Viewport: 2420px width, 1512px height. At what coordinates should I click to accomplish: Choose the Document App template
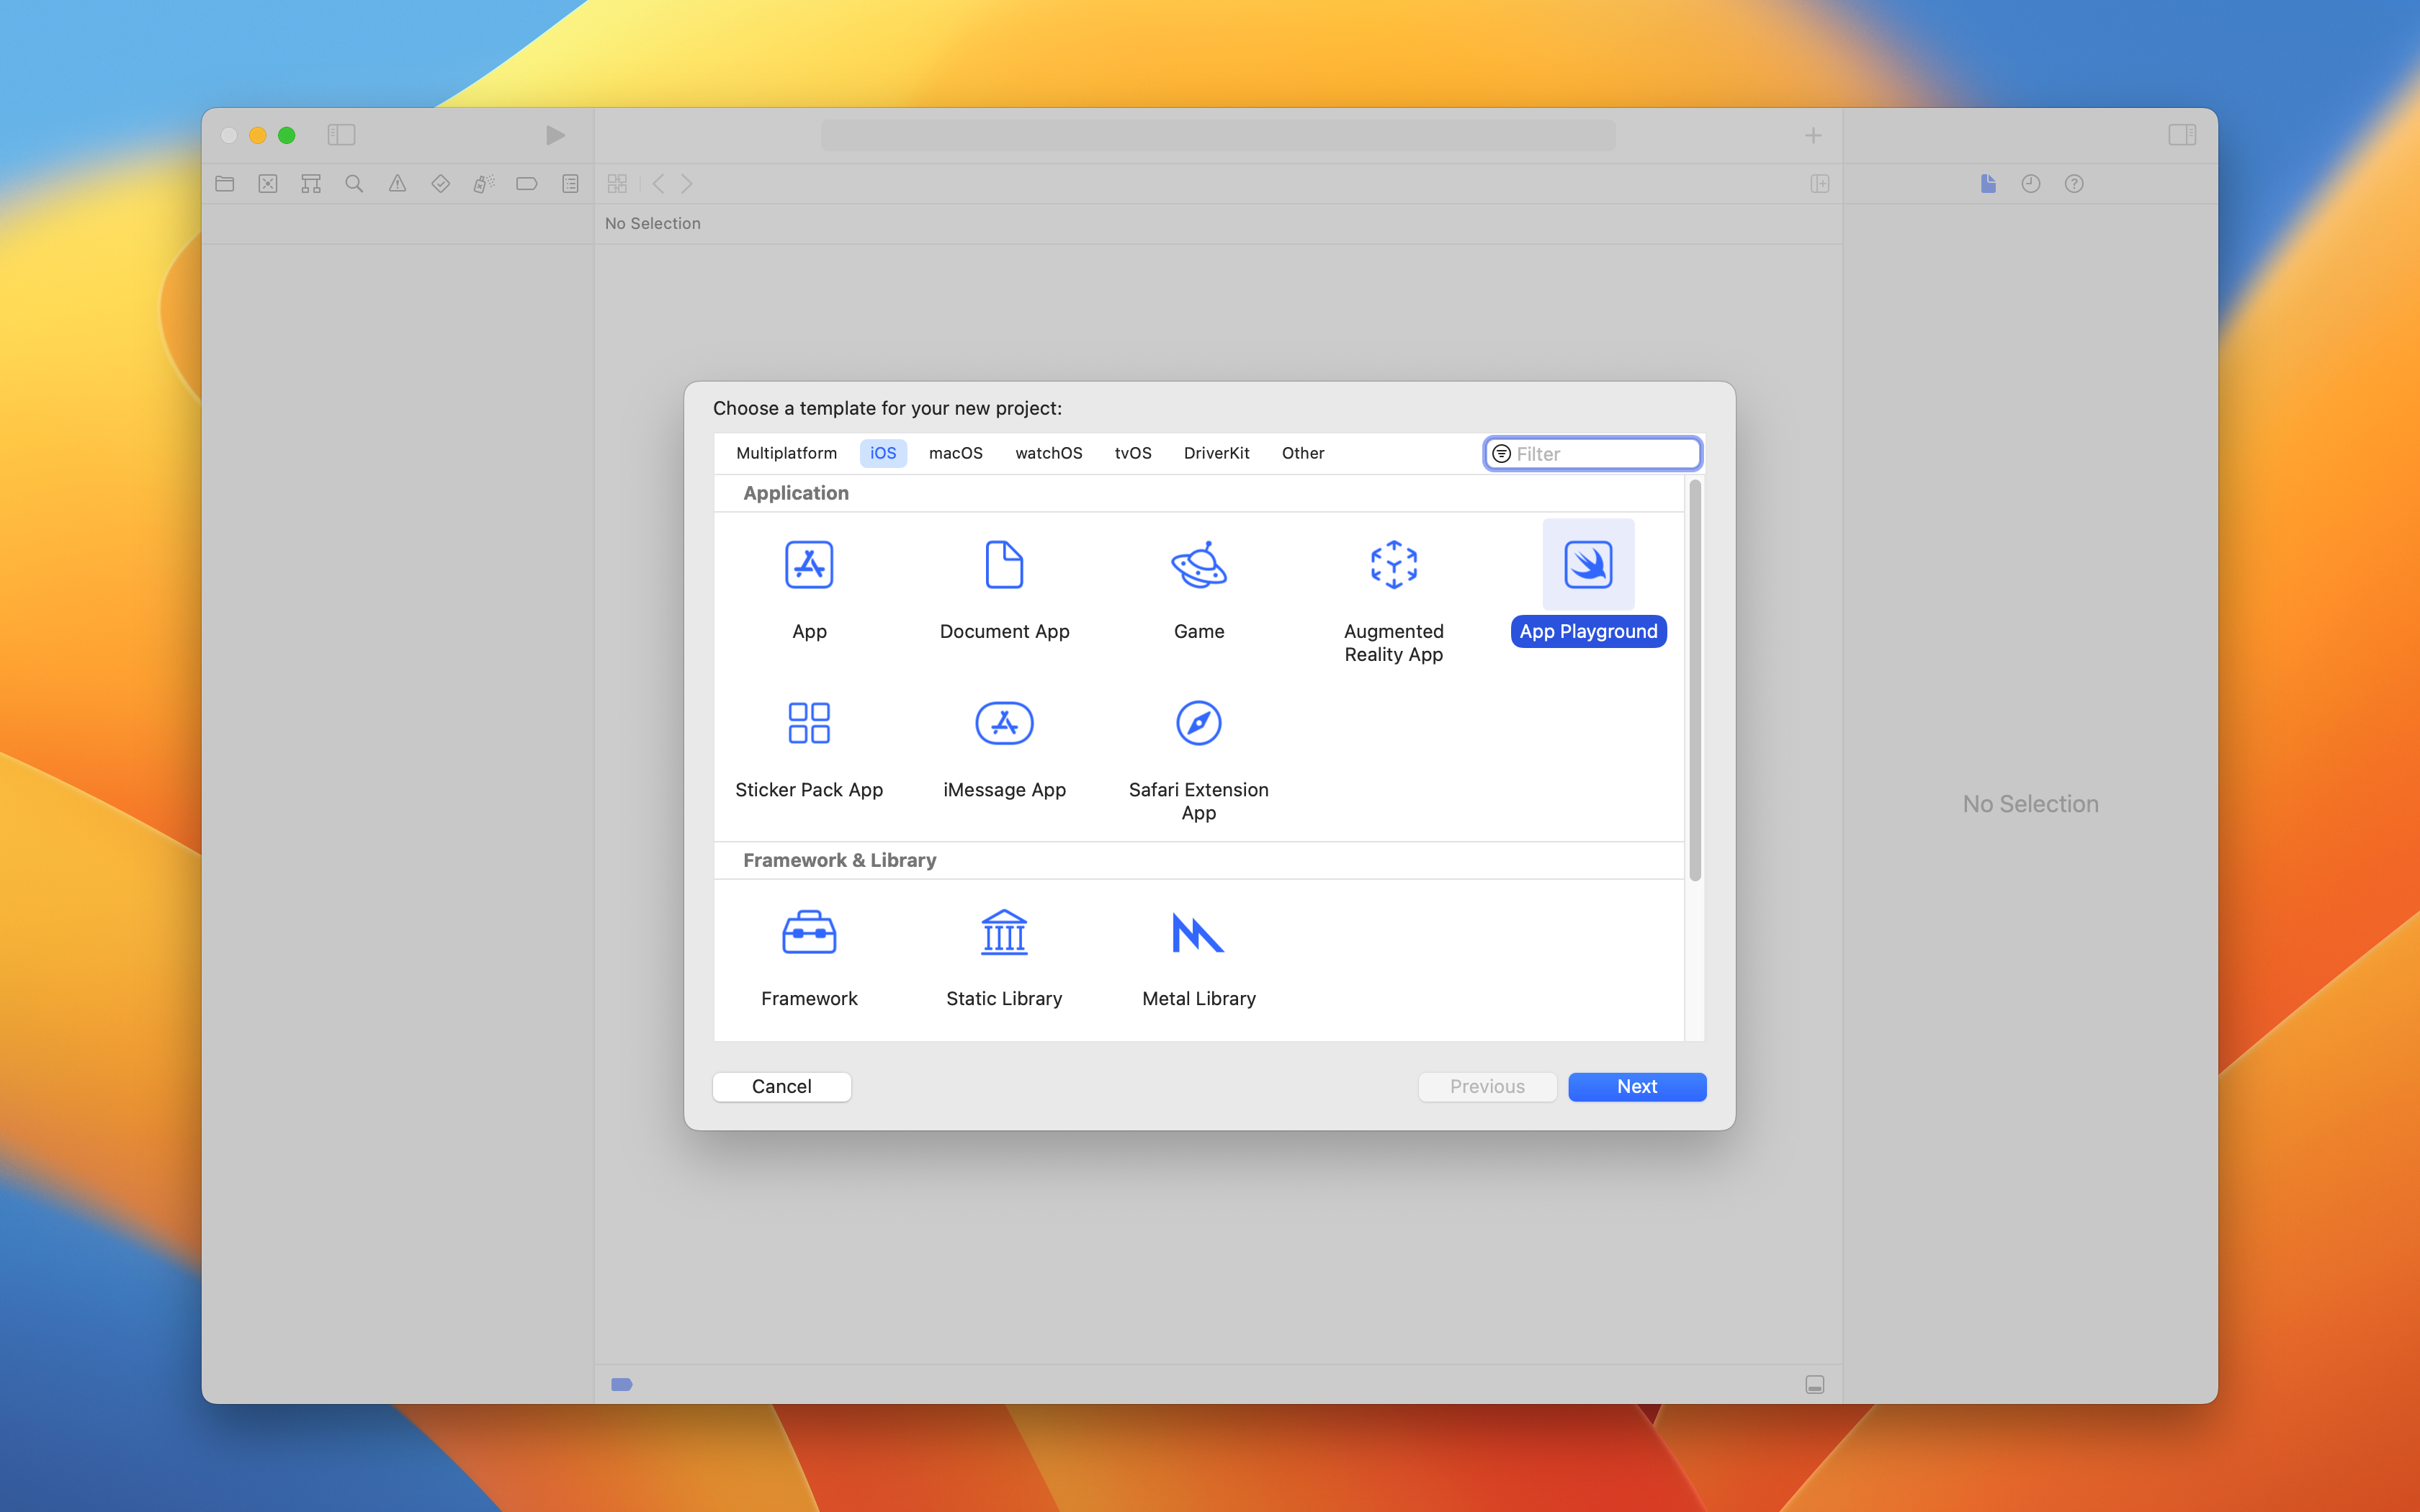pyautogui.click(x=1004, y=565)
